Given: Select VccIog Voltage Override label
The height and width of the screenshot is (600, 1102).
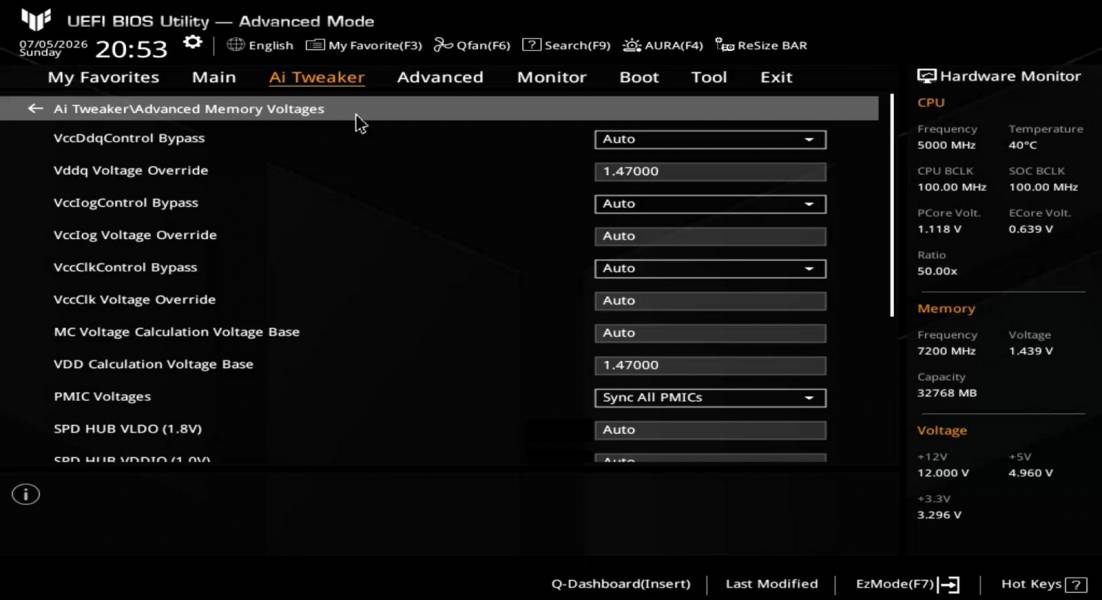Looking at the screenshot, I should coord(135,235).
